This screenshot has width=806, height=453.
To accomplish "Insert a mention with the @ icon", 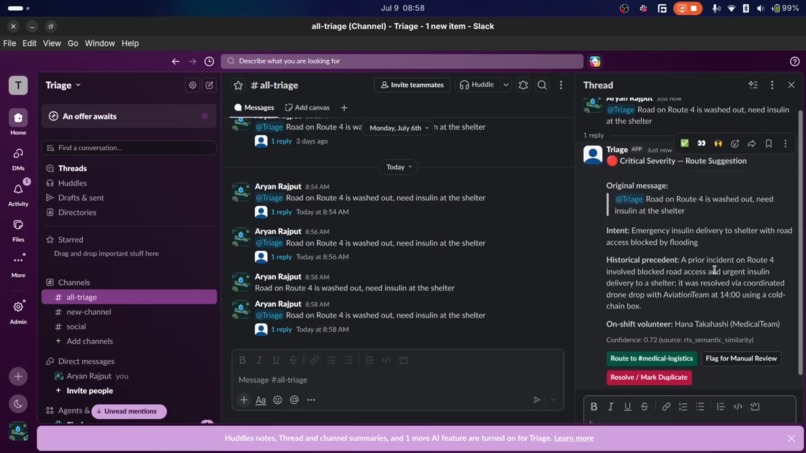I will click(x=294, y=400).
